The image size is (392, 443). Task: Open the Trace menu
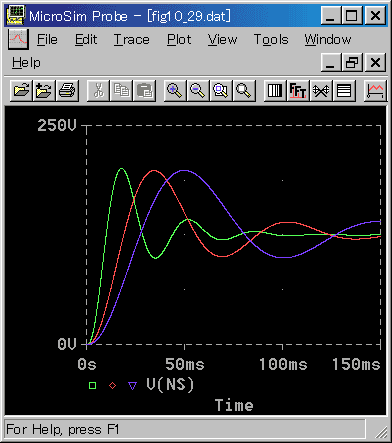[x=132, y=40]
